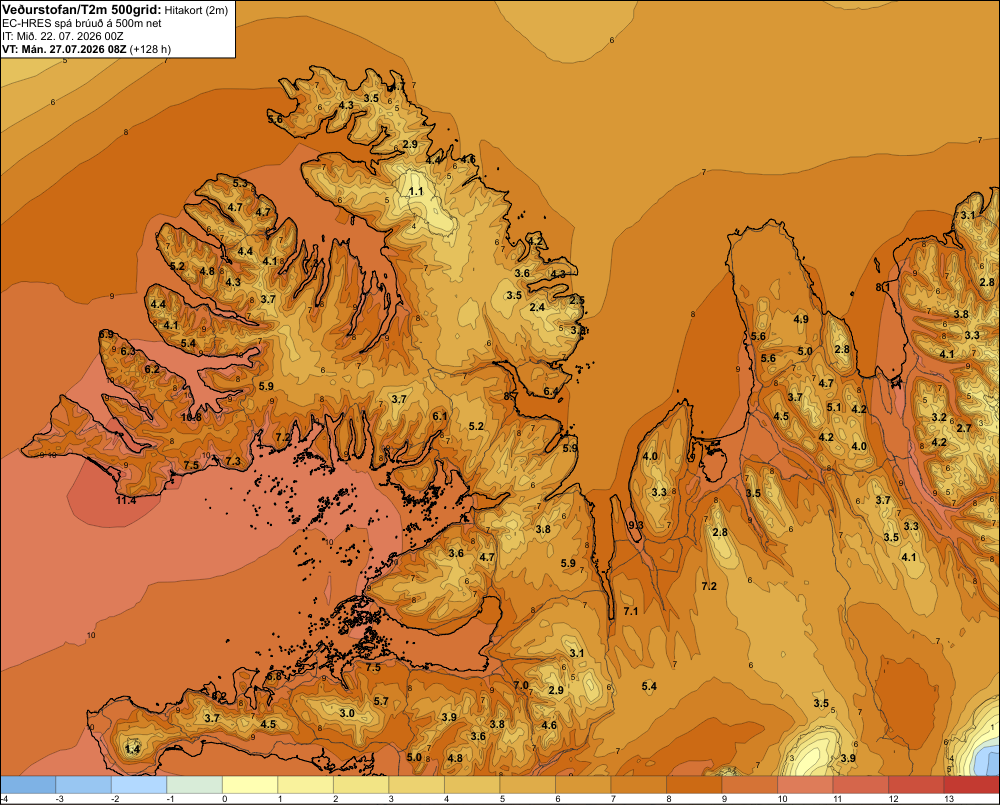1000x805 pixels.
Task: Click the legend tick label '0'
Action: point(224,799)
